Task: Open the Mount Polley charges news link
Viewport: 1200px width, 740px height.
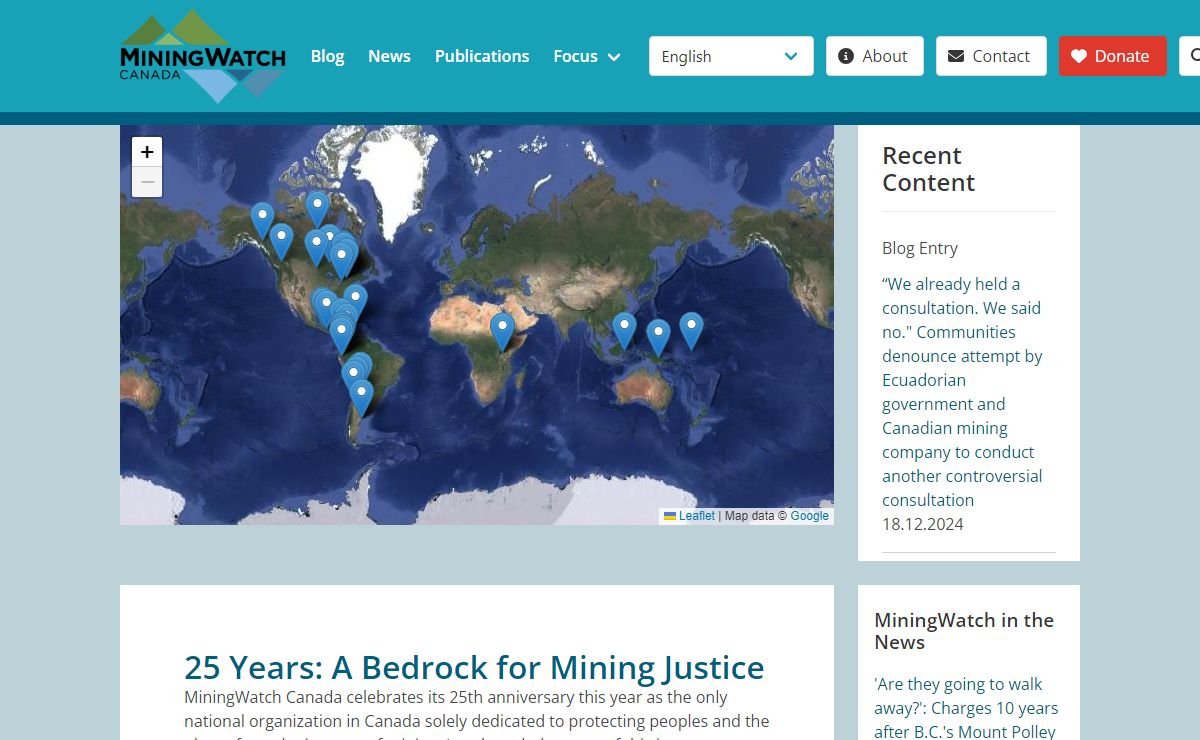Action: click(966, 708)
